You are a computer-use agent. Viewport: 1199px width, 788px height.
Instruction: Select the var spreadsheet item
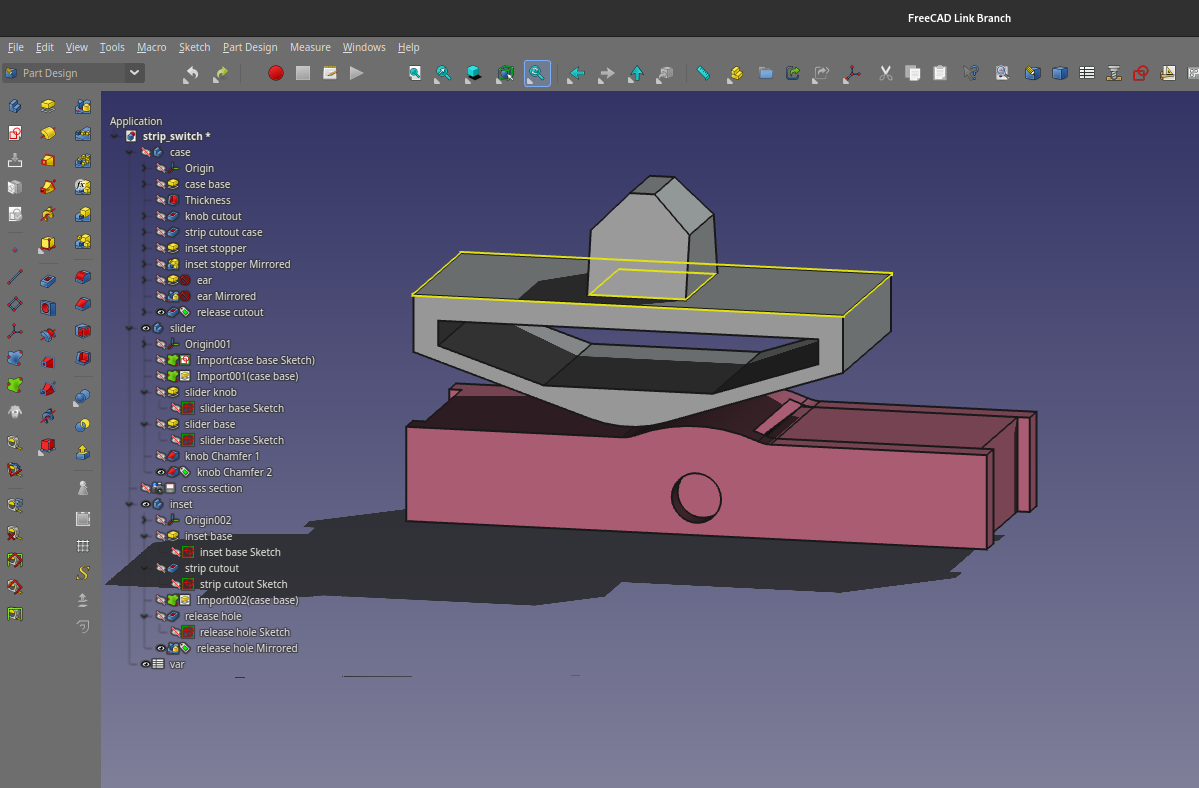(177, 664)
